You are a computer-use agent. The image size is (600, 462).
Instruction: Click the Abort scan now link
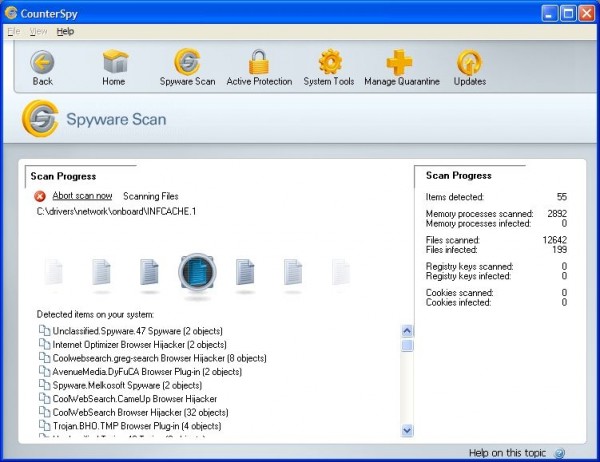[x=82, y=196]
